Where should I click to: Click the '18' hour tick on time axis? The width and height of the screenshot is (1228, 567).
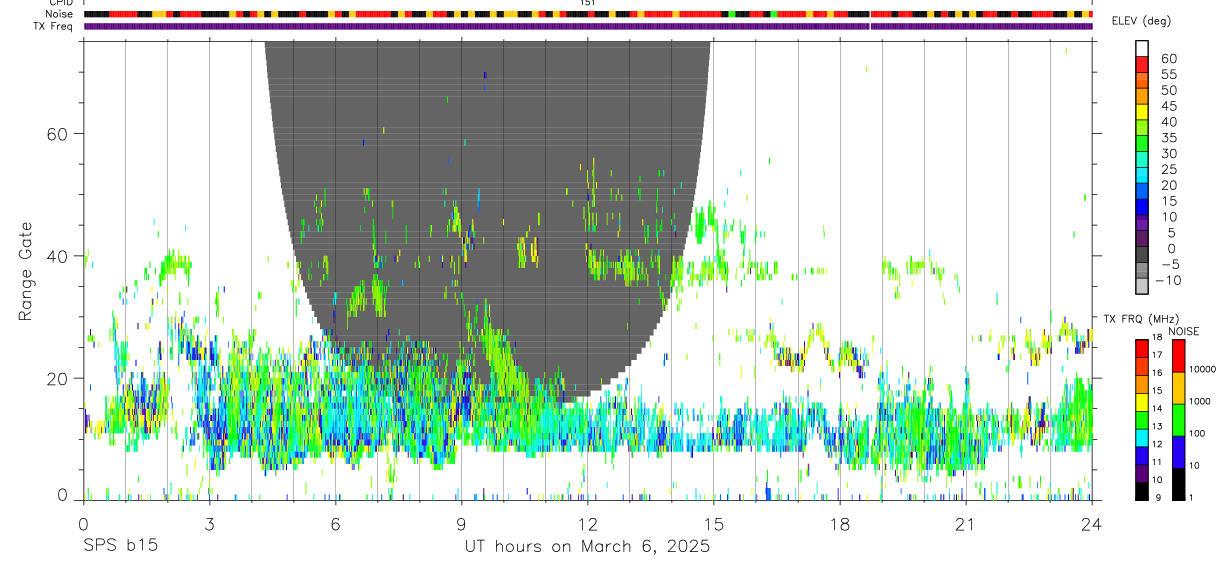(839, 524)
